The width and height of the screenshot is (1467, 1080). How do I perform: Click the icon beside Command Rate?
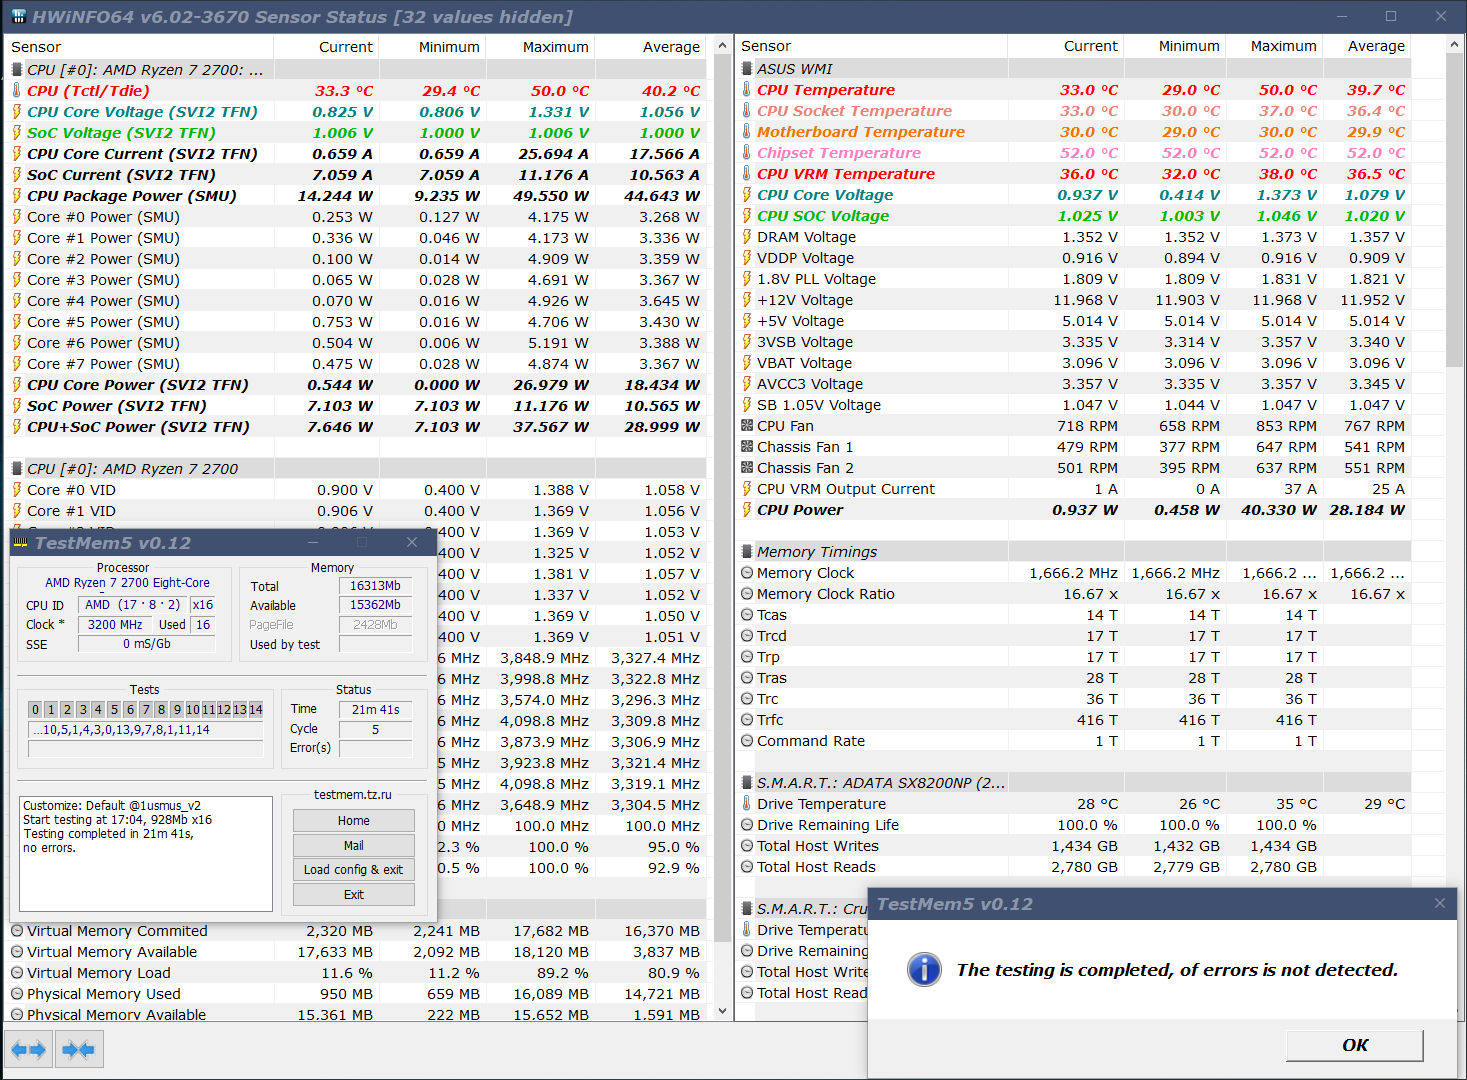pos(747,741)
